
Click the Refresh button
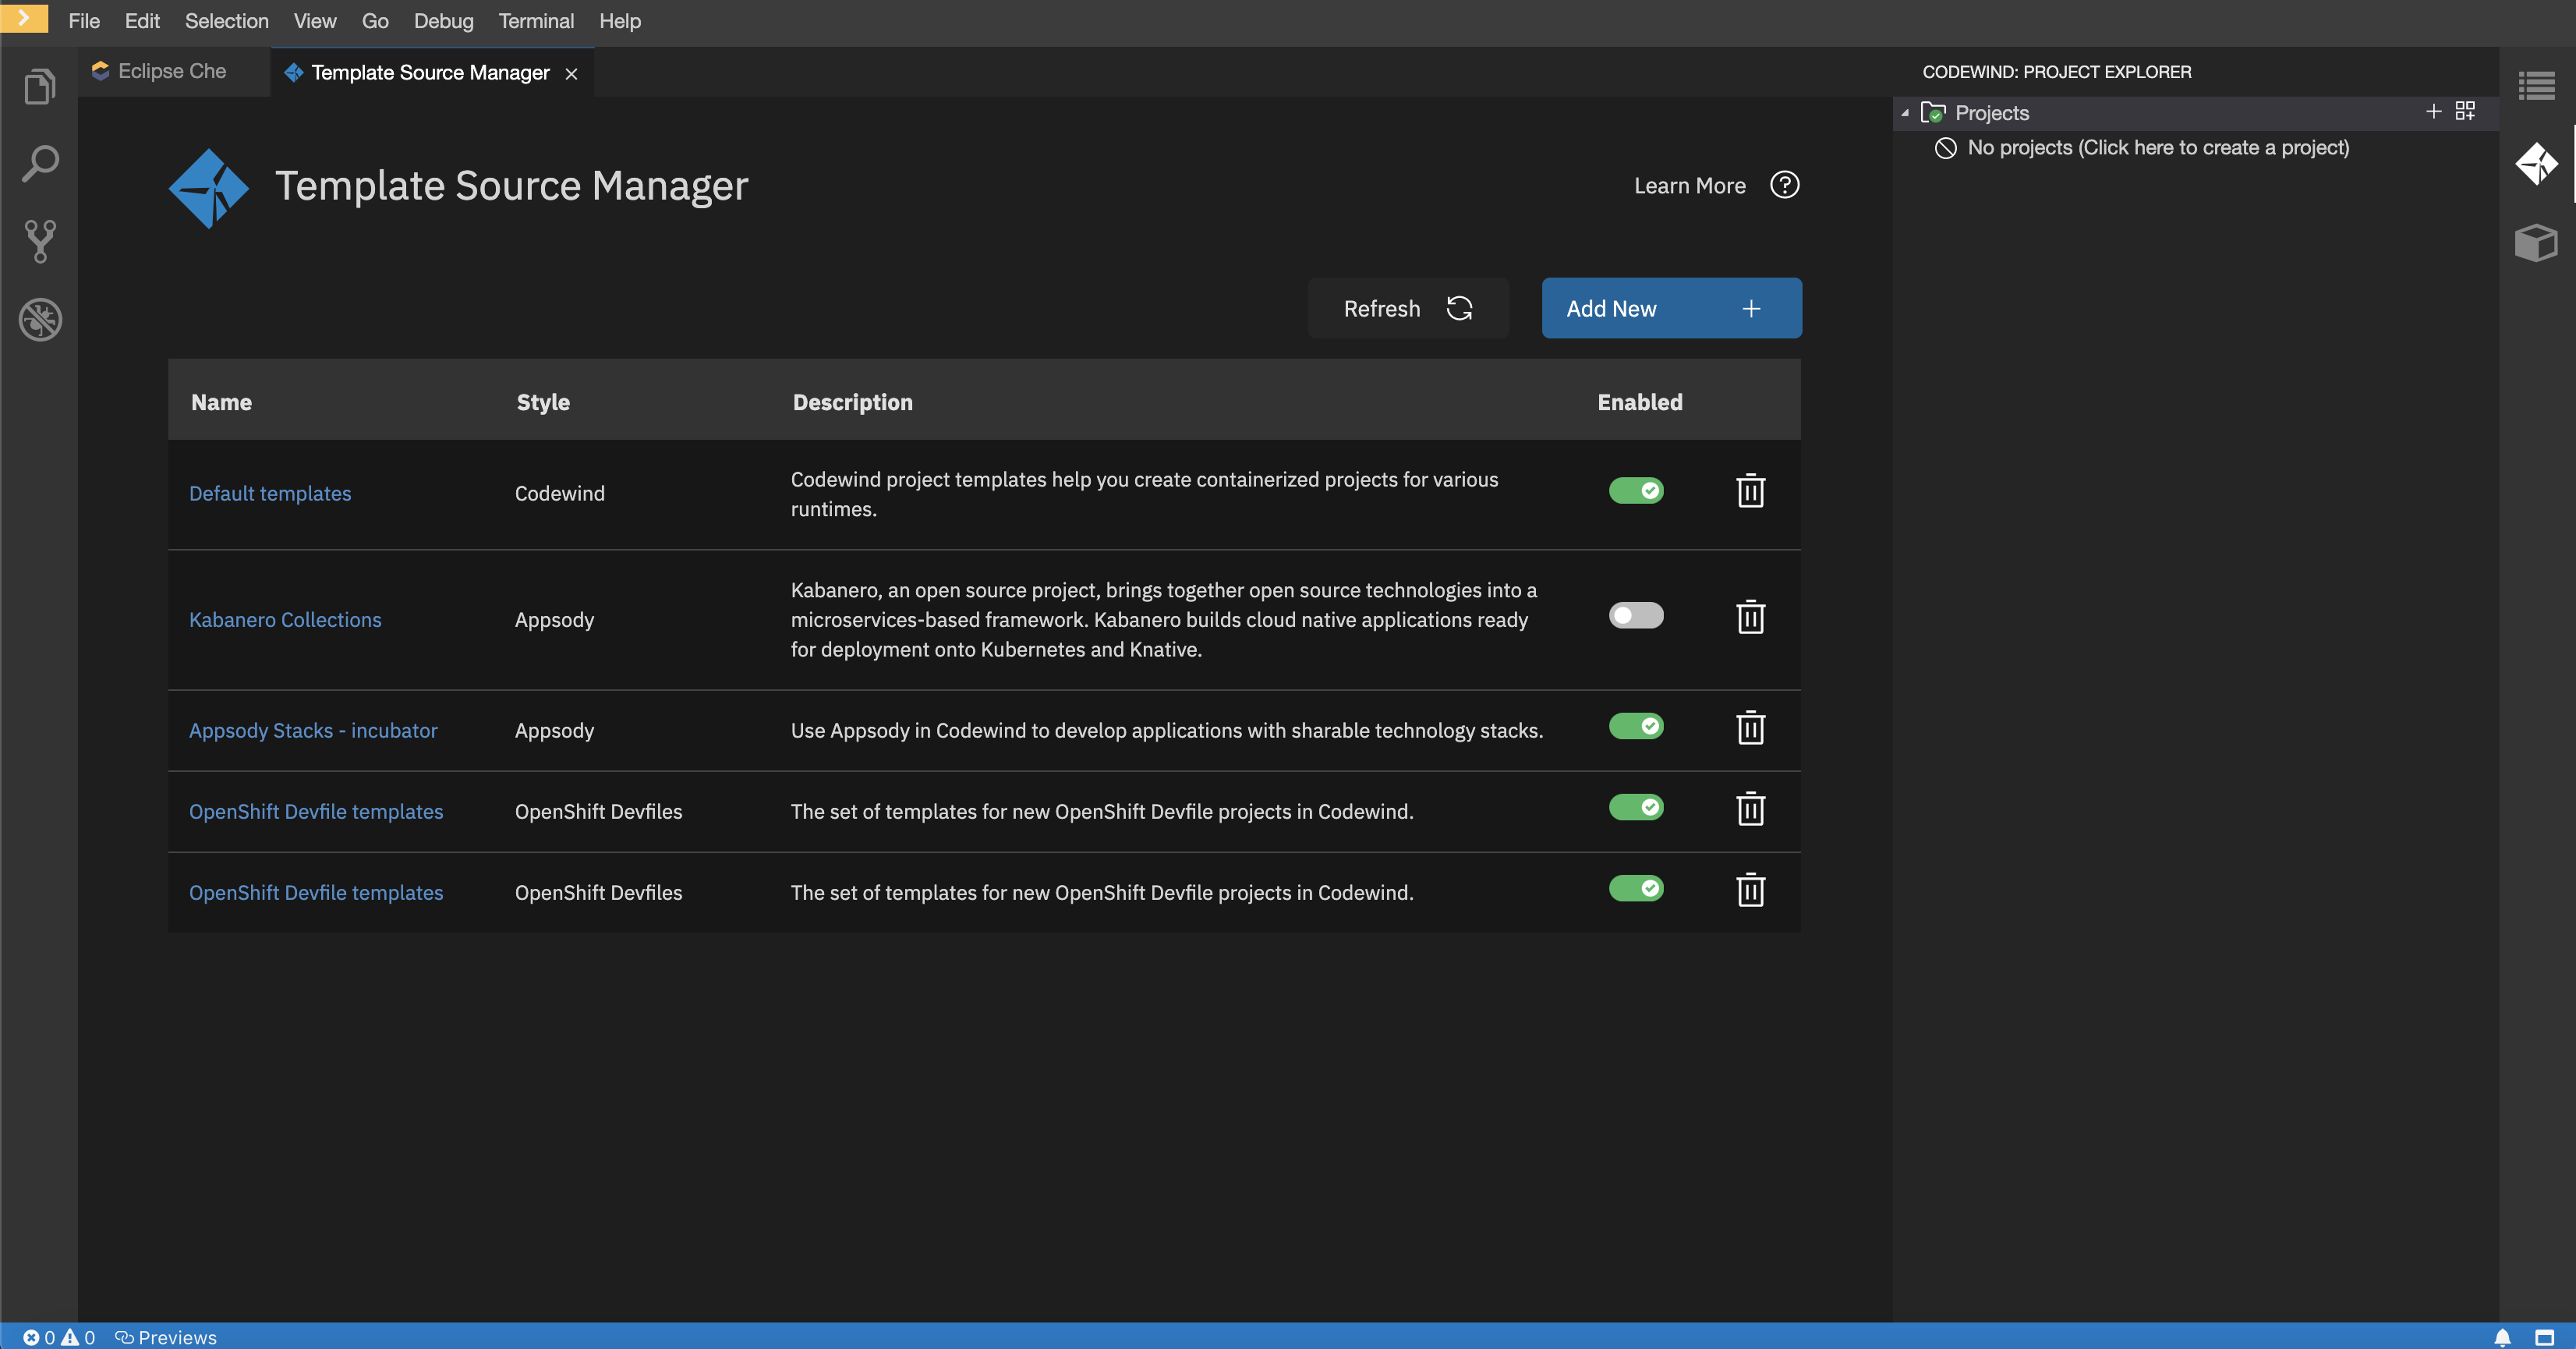click(1408, 308)
